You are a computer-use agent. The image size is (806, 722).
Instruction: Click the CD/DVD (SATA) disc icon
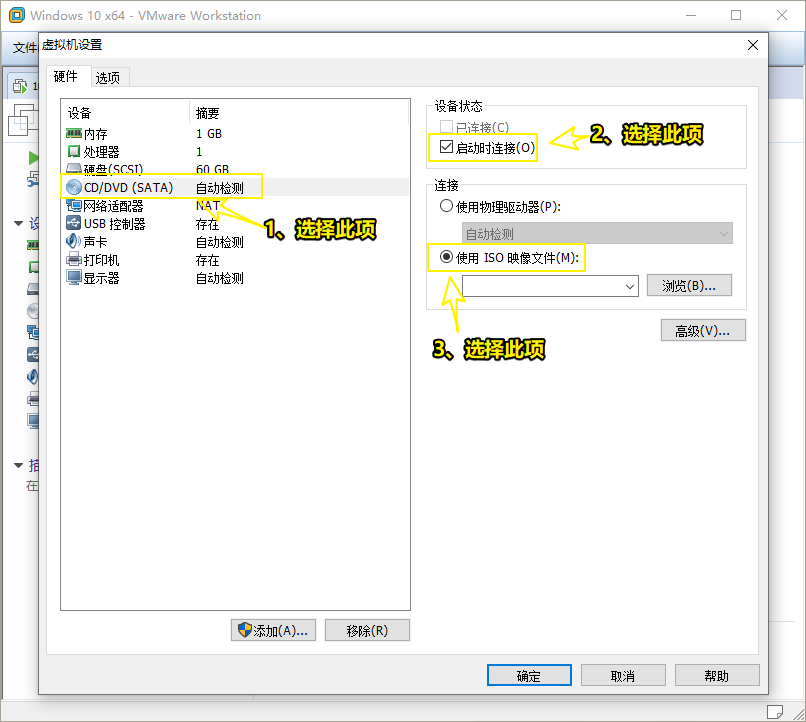[74, 188]
